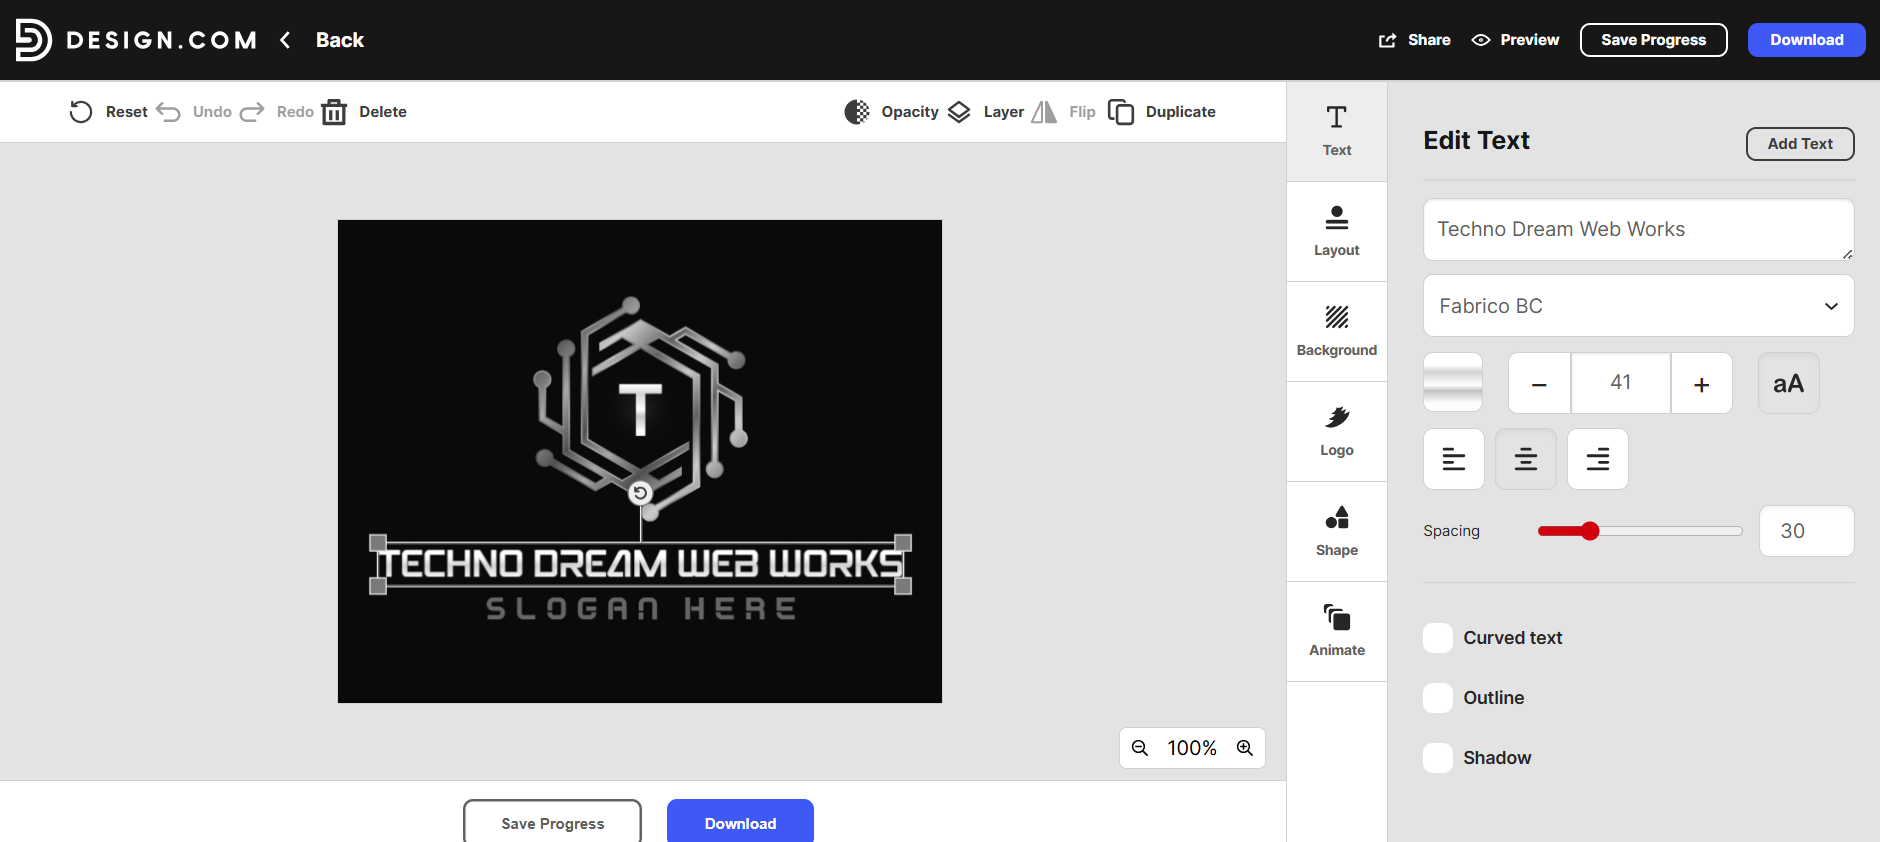Click the Spacing slider handle
1880x842 pixels.
click(1590, 531)
